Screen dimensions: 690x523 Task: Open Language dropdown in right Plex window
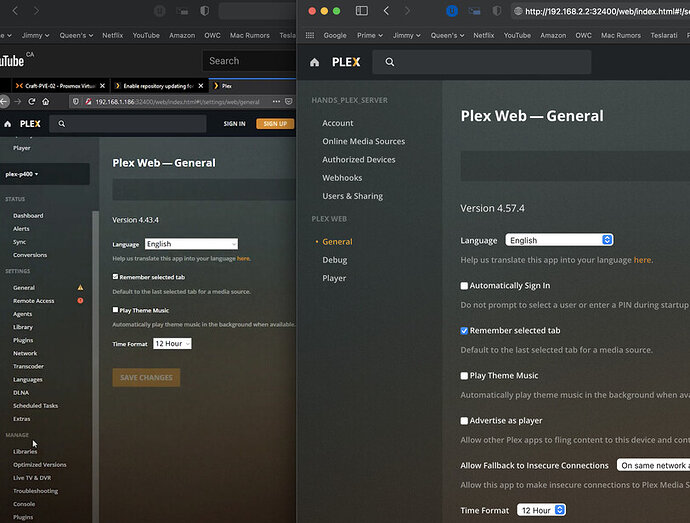click(x=559, y=240)
